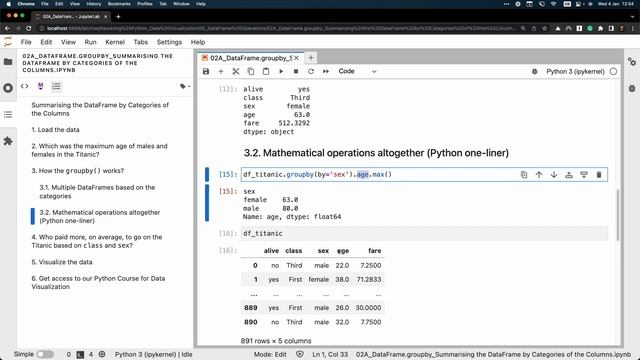Click the notebook vertical scrollbar
Viewport: 640px width, 360px height.
click(618, 215)
